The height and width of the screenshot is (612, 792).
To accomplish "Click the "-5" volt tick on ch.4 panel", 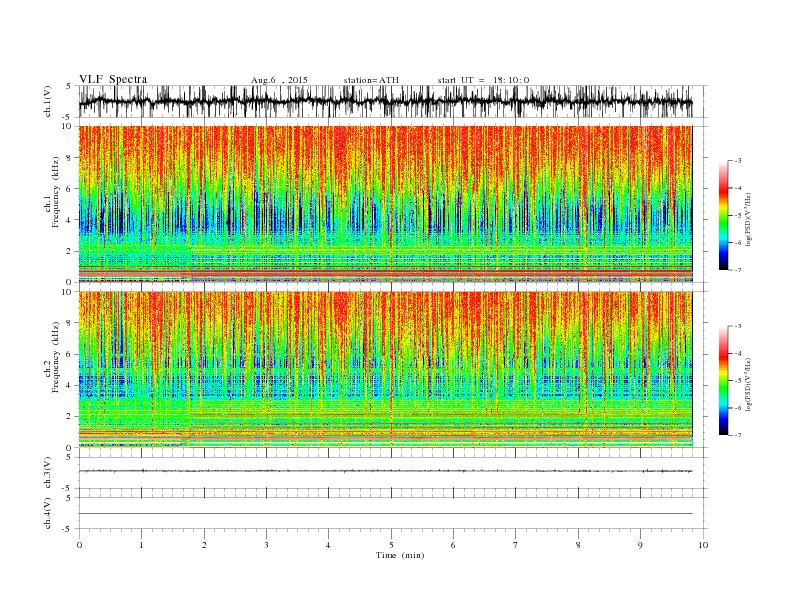I will click(68, 529).
